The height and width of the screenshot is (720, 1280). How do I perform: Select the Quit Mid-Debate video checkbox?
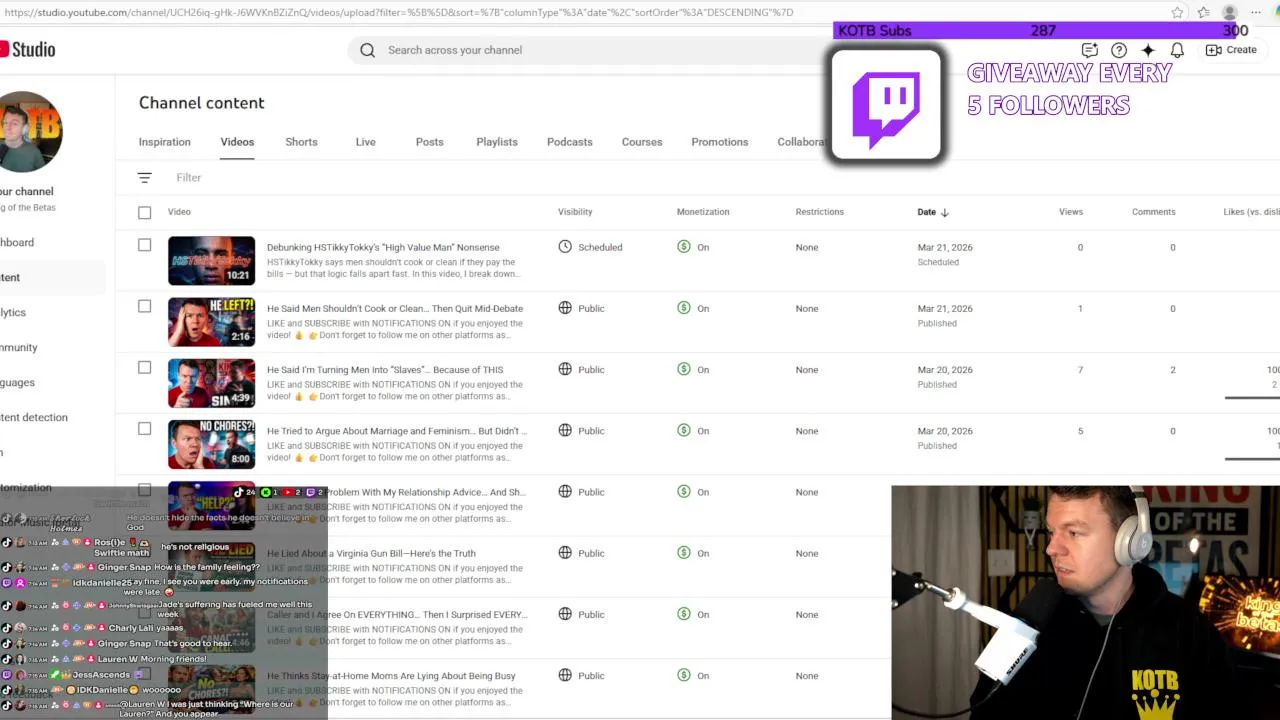pyautogui.click(x=144, y=306)
